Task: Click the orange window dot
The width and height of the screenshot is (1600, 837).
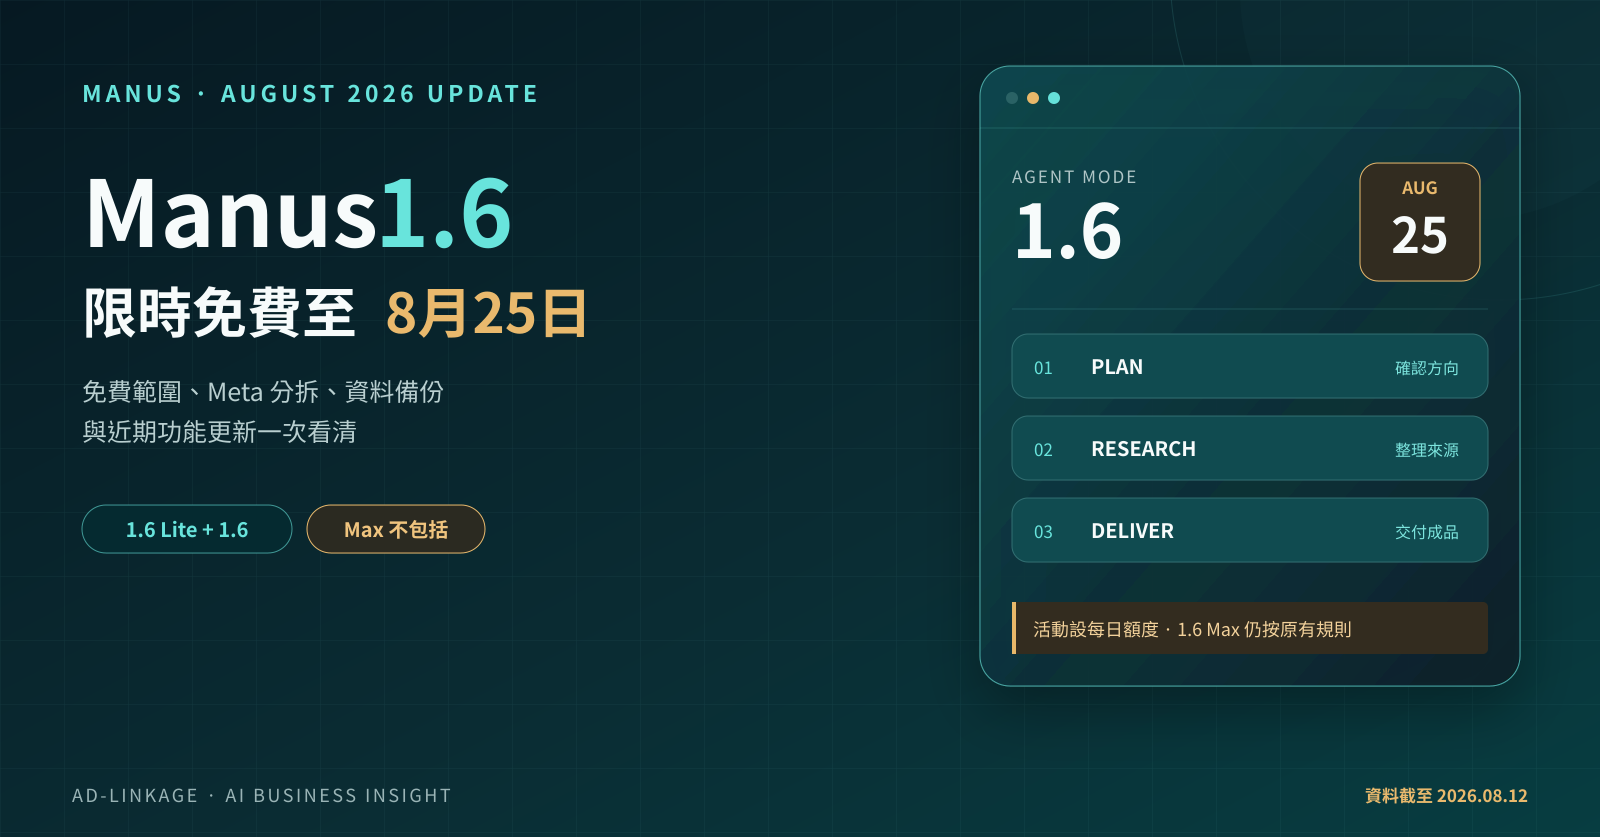Action: point(1033,98)
